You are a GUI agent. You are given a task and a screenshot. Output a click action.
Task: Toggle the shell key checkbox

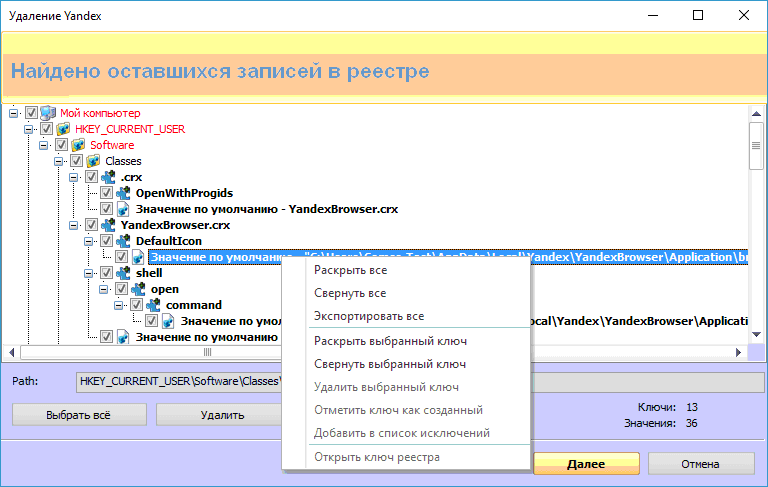107,273
